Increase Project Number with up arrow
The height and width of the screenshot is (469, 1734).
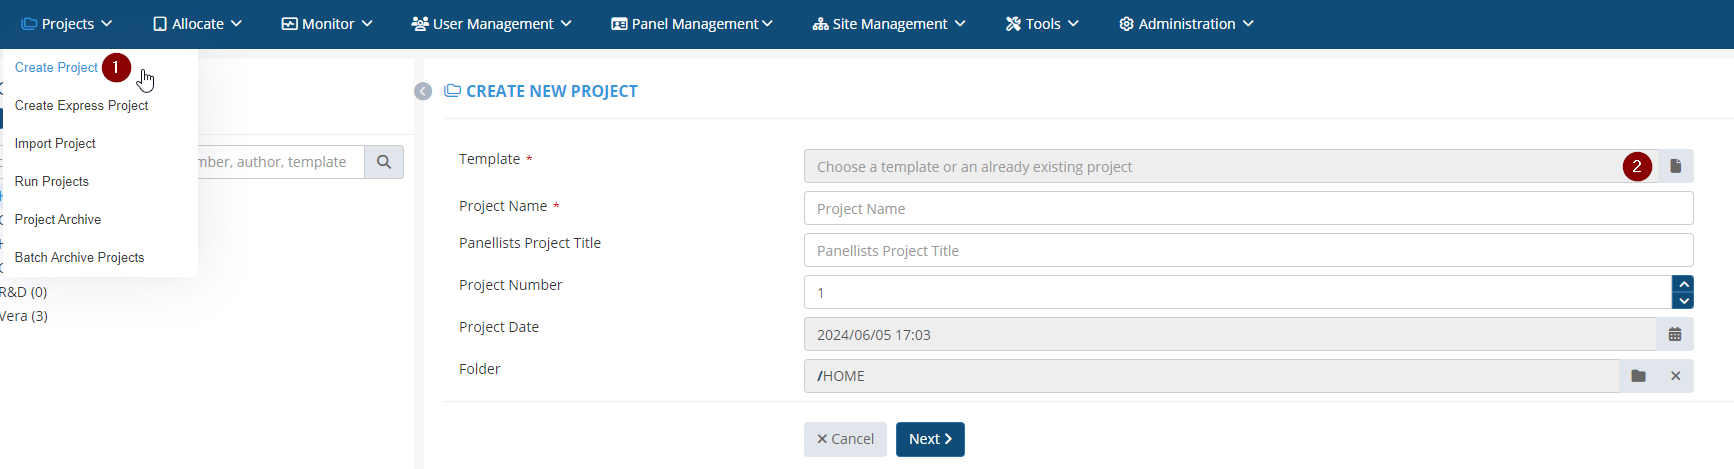coord(1684,284)
